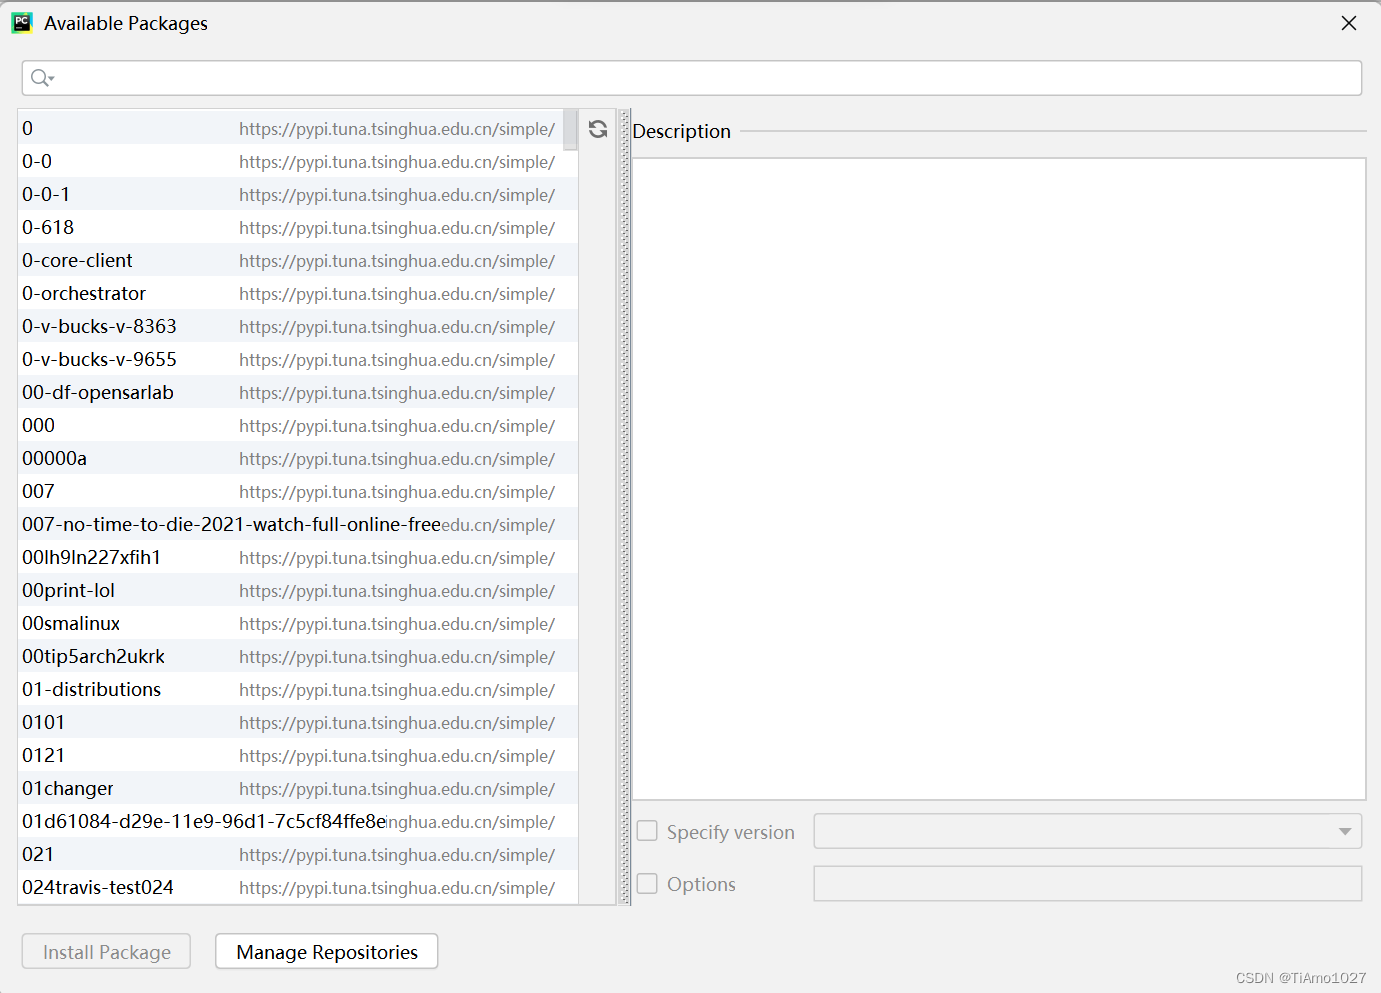Expand the Specify version combo box
The image size is (1381, 993).
tap(1345, 830)
